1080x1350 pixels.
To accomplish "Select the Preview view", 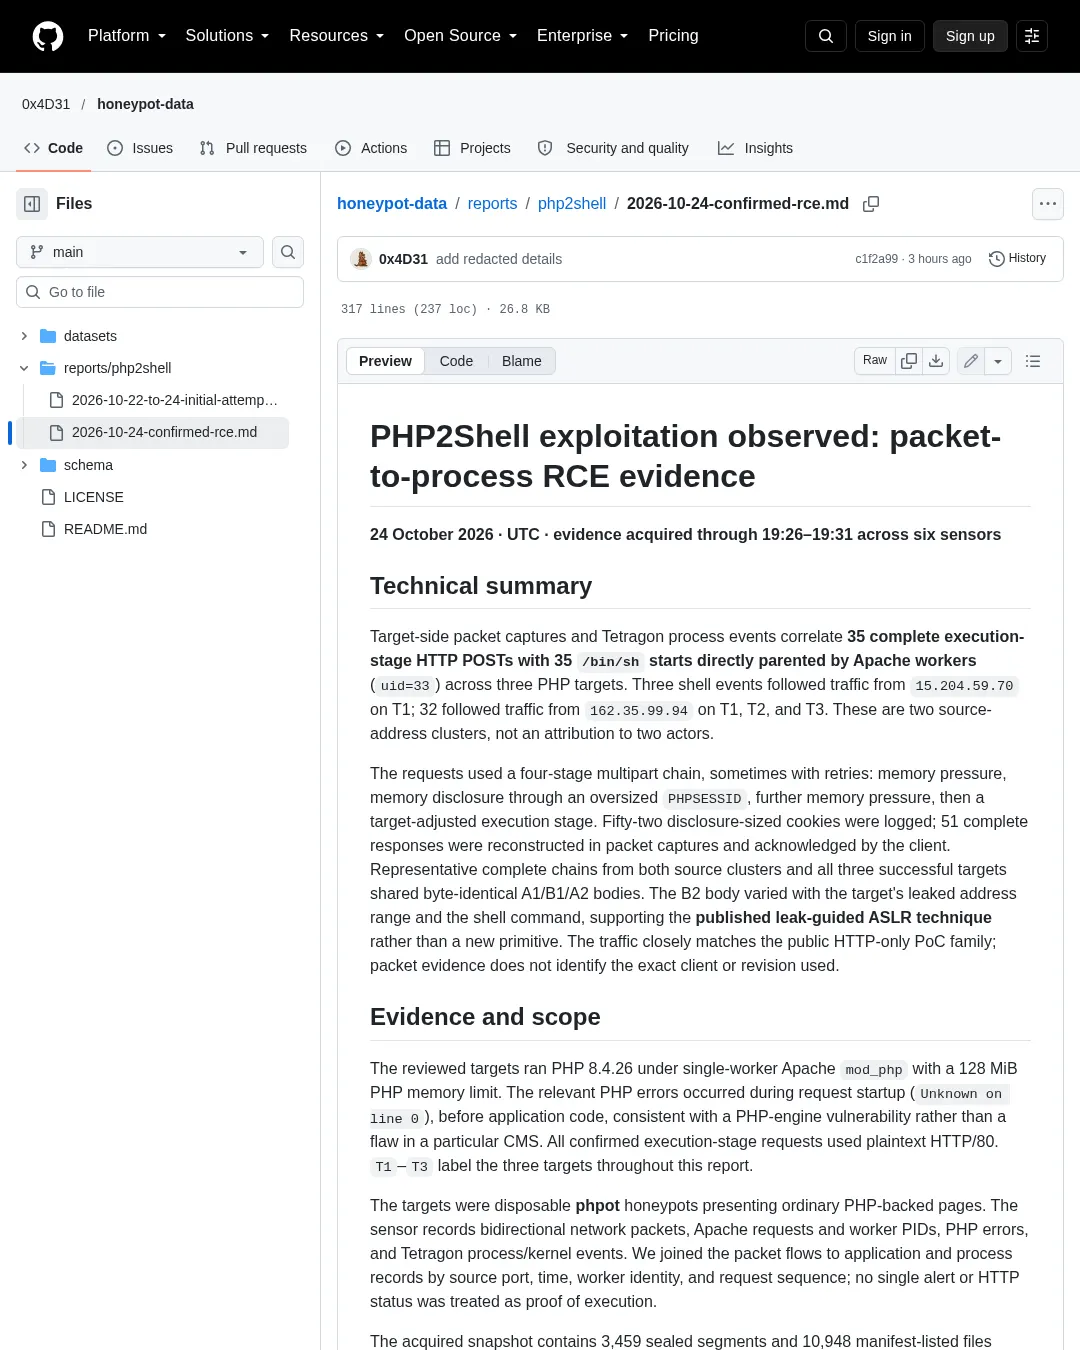I will tap(385, 361).
